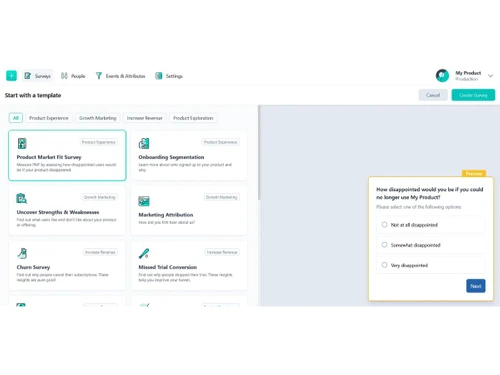Select the Missed Trial Conversion title
This screenshot has height=375, width=500.
168,267
